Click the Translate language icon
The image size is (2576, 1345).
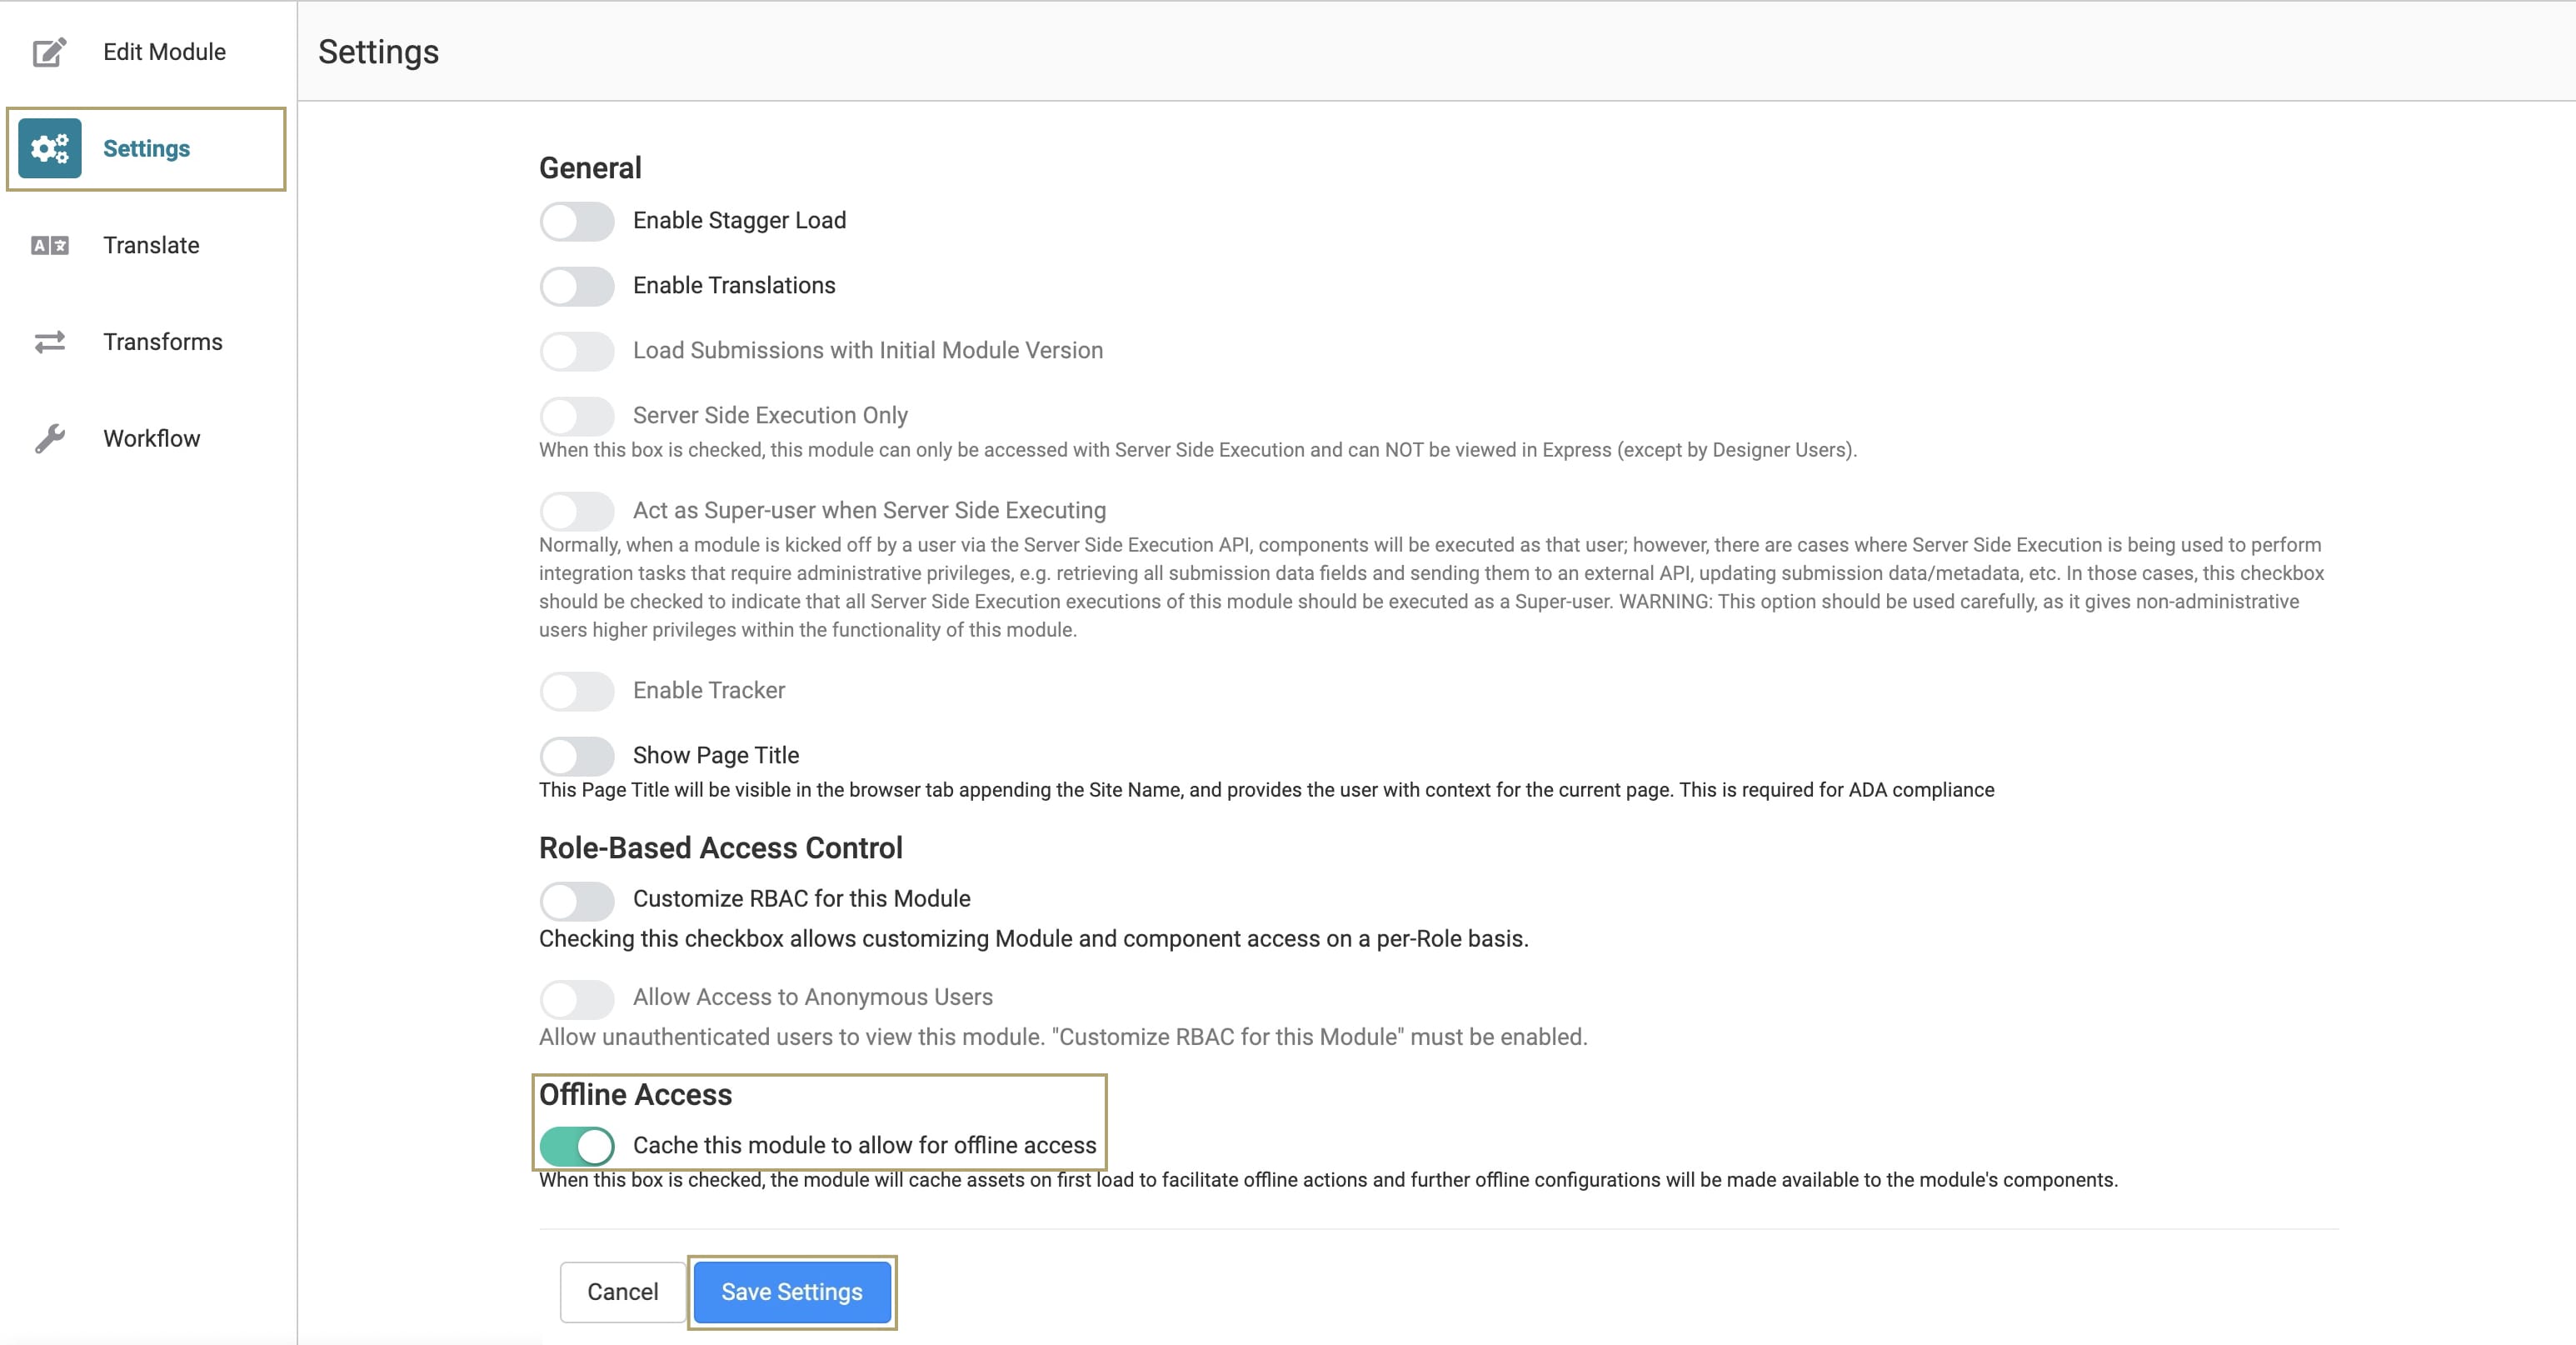click(50, 245)
